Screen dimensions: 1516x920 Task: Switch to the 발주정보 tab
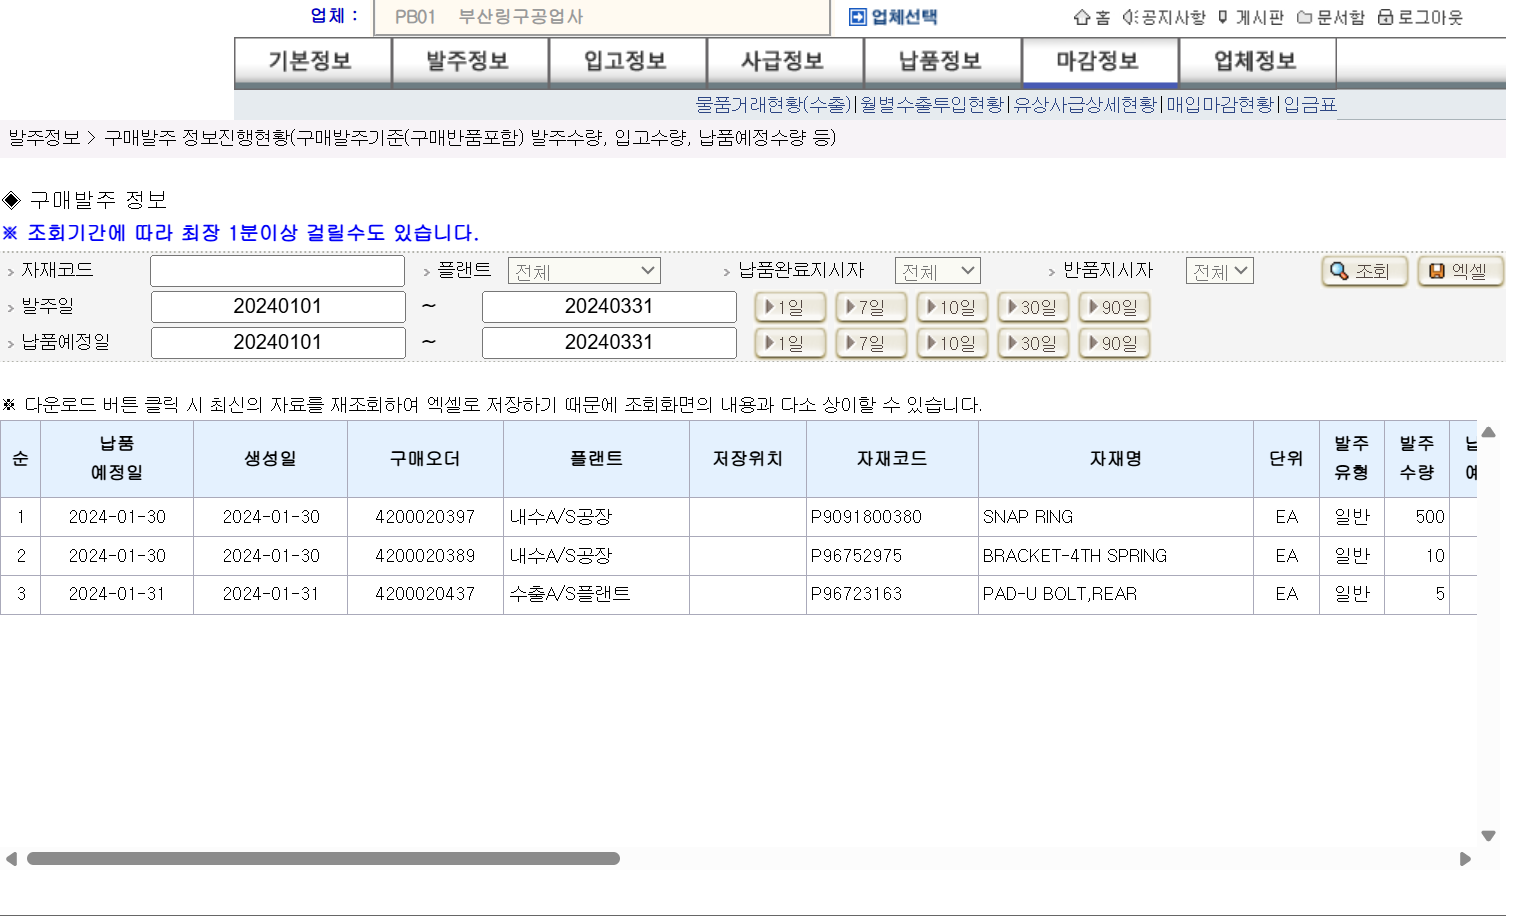(468, 61)
